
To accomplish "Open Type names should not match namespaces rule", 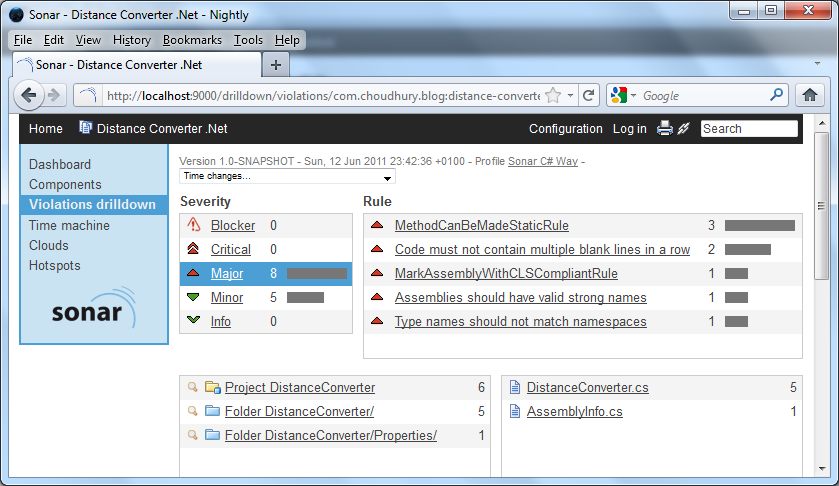I will point(521,321).
